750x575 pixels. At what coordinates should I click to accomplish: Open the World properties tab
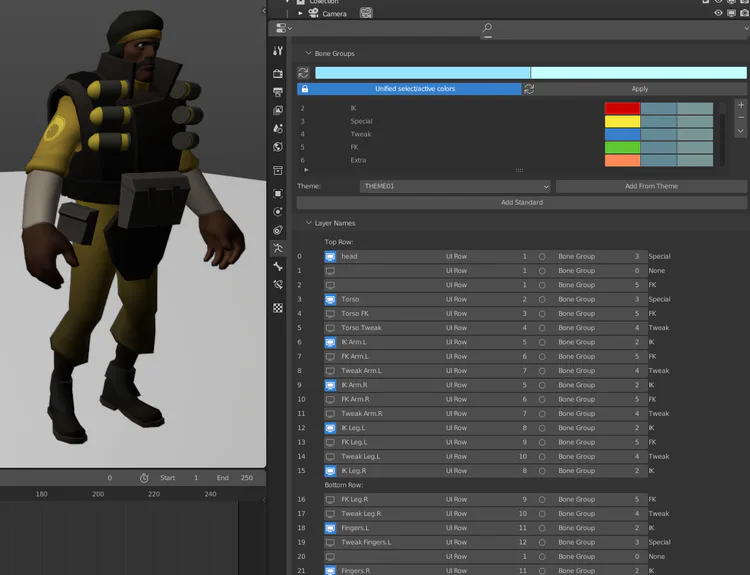click(x=278, y=147)
